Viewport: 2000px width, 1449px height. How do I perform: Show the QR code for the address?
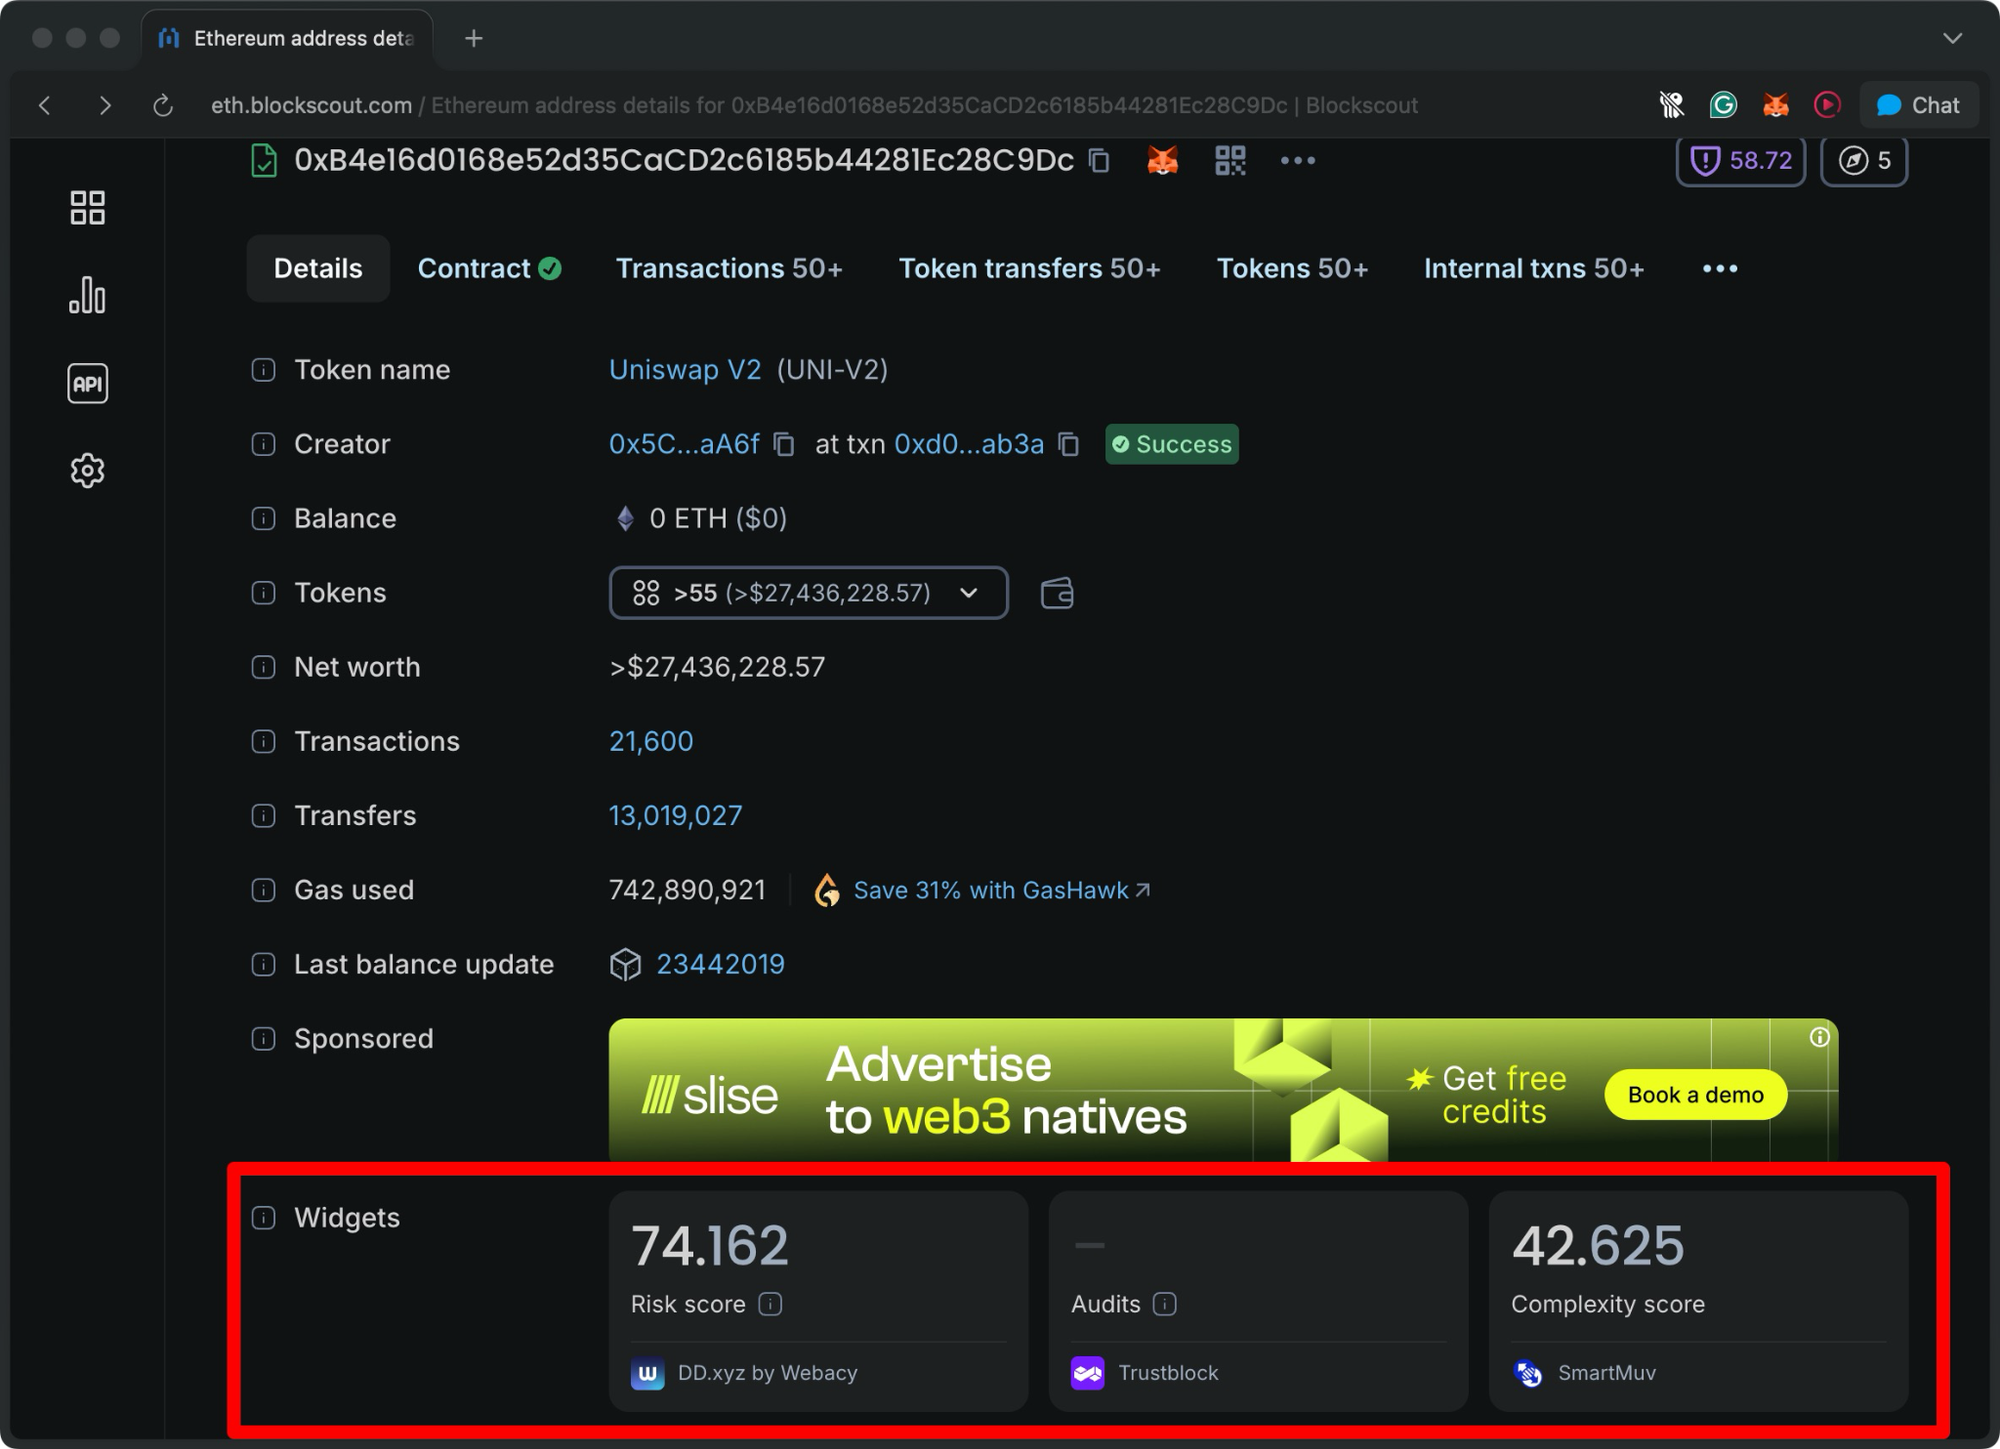point(1231,160)
